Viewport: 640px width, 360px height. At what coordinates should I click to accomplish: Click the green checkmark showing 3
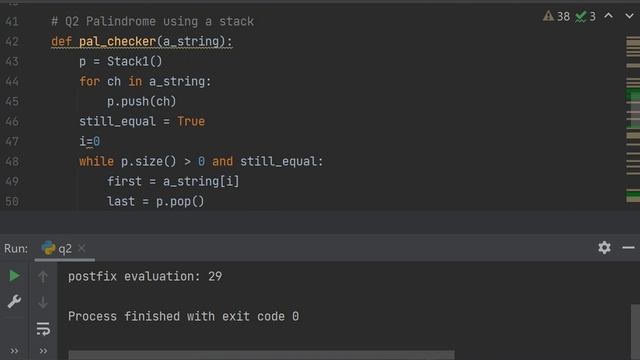(585, 16)
